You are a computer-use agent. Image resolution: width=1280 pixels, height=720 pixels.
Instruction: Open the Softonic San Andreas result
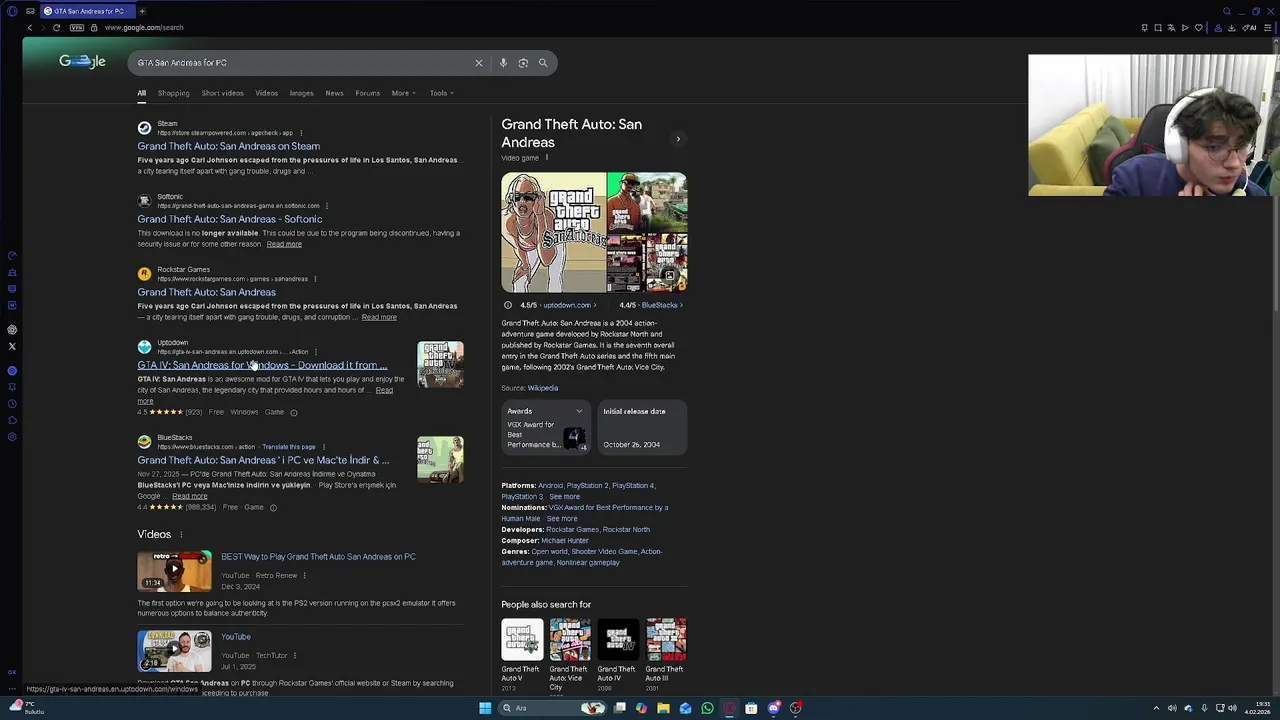pyautogui.click(x=230, y=219)
